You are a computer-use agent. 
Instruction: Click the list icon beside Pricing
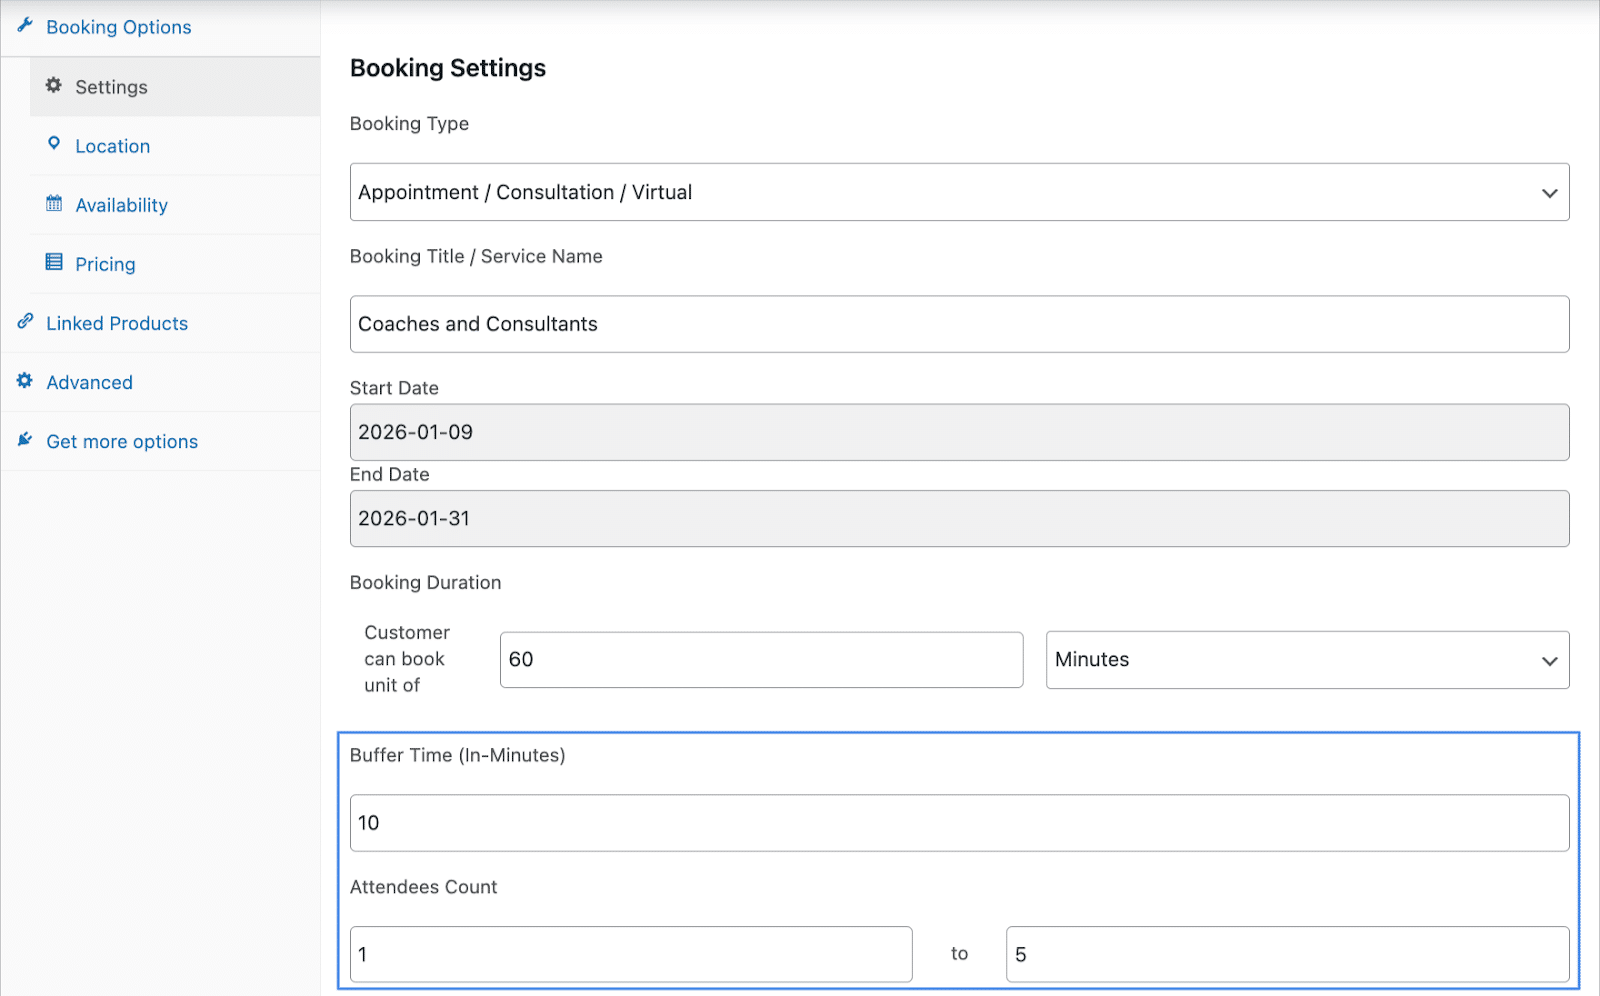pos(54,262)
